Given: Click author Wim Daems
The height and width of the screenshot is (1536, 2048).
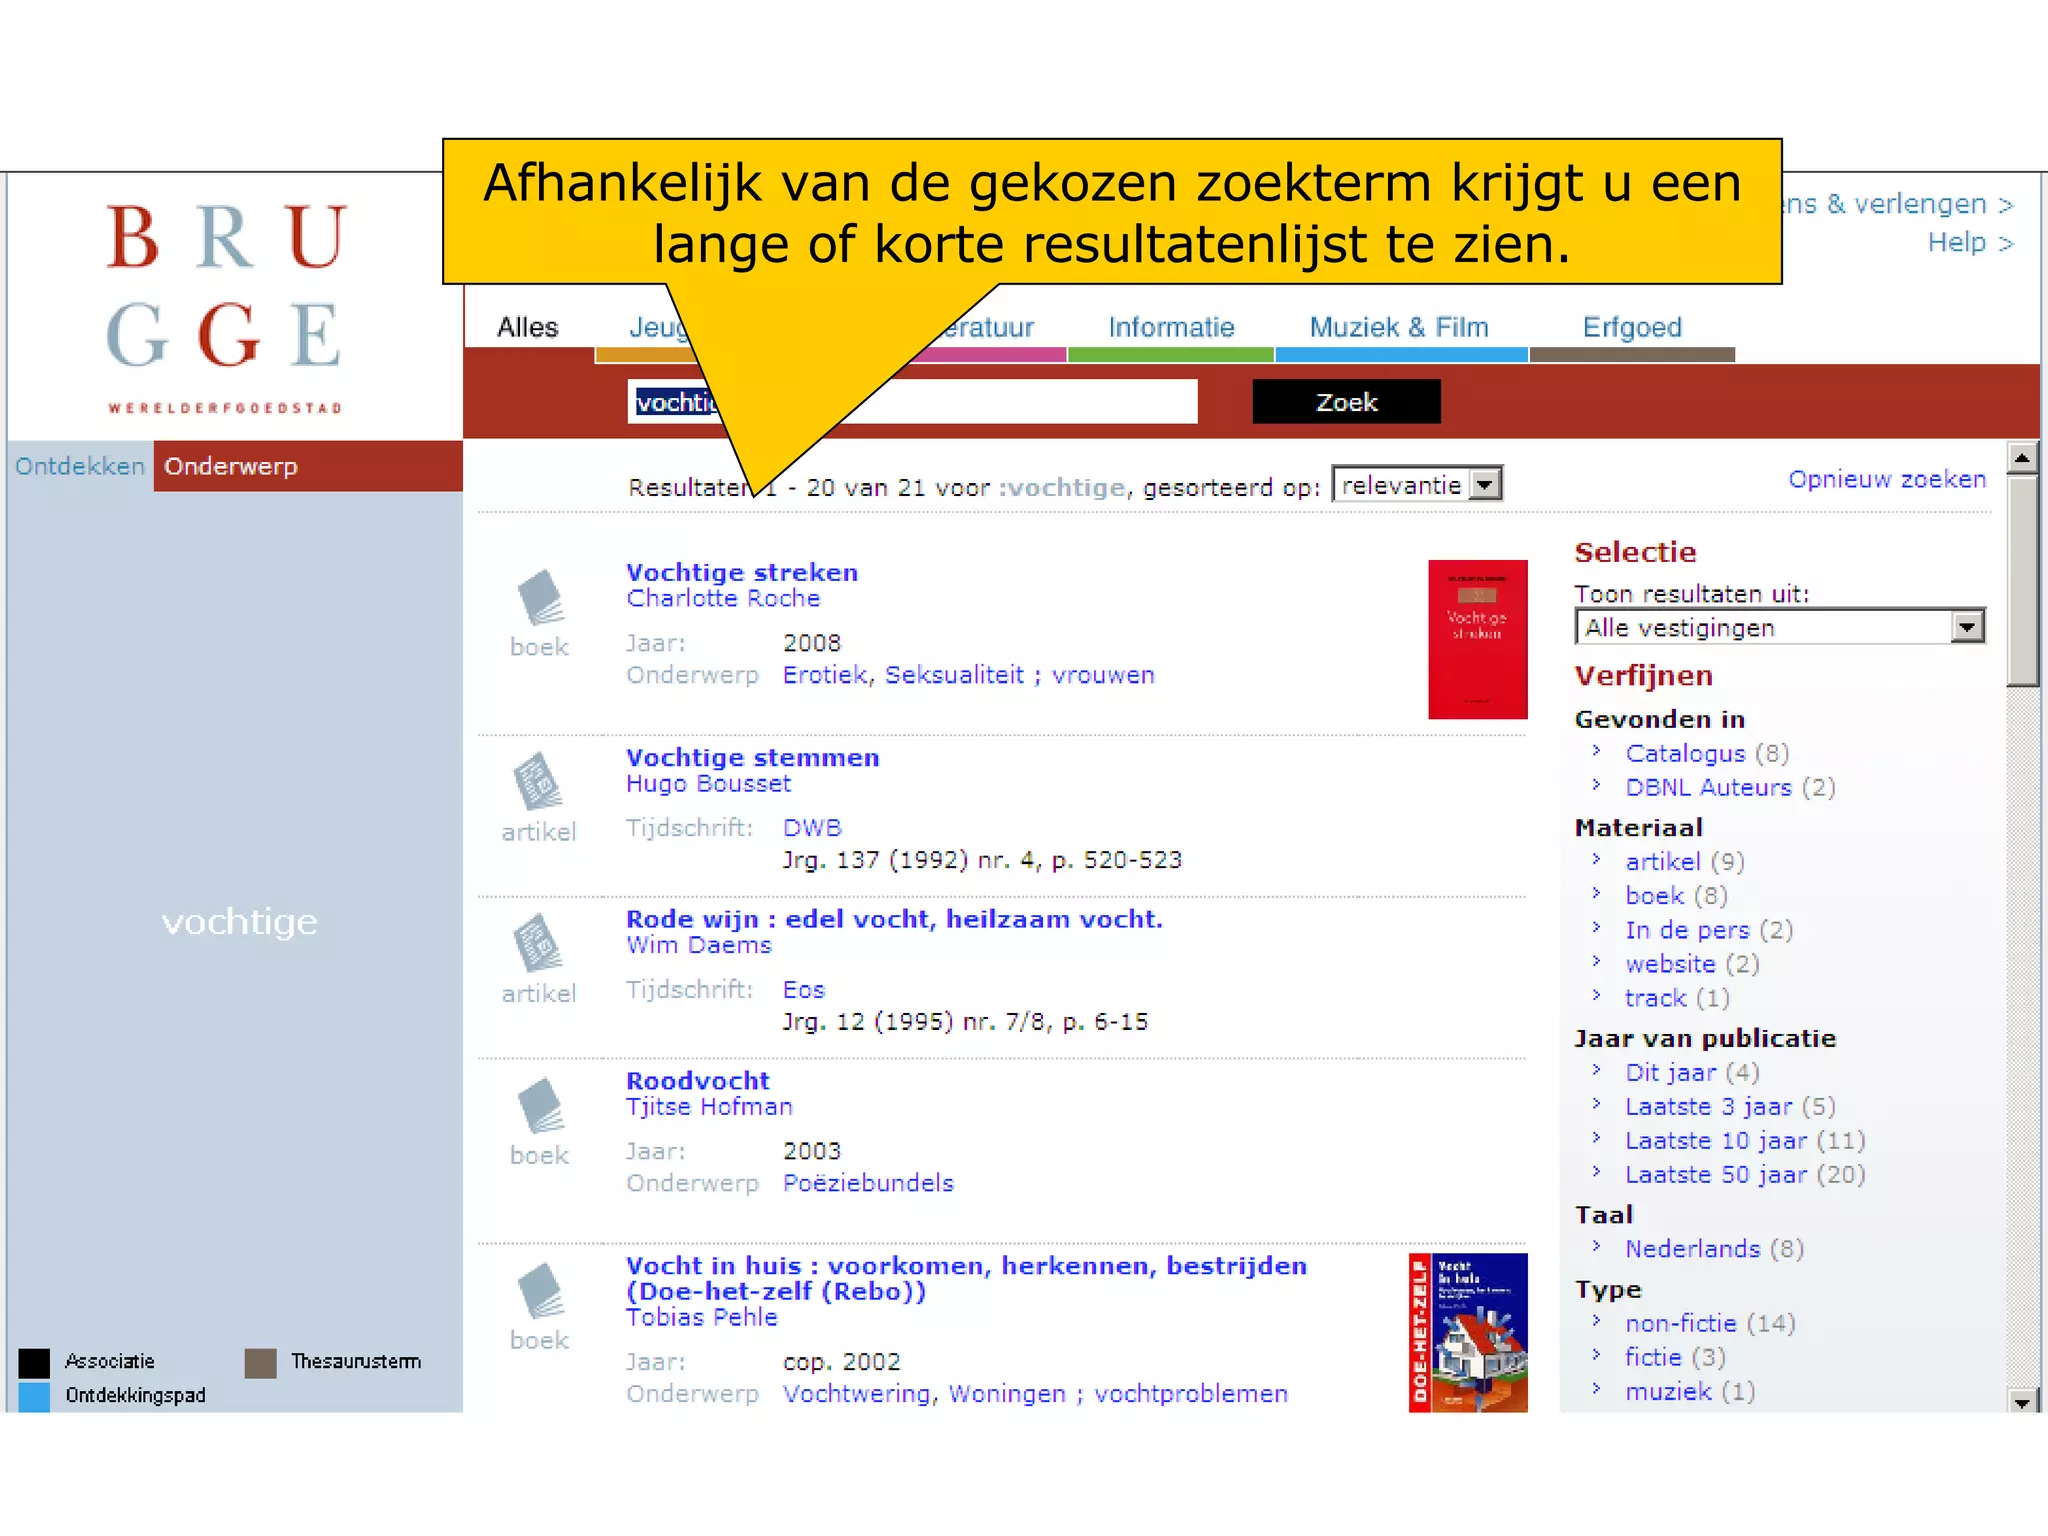Looking at the screenshot, I should coord(699,945).
